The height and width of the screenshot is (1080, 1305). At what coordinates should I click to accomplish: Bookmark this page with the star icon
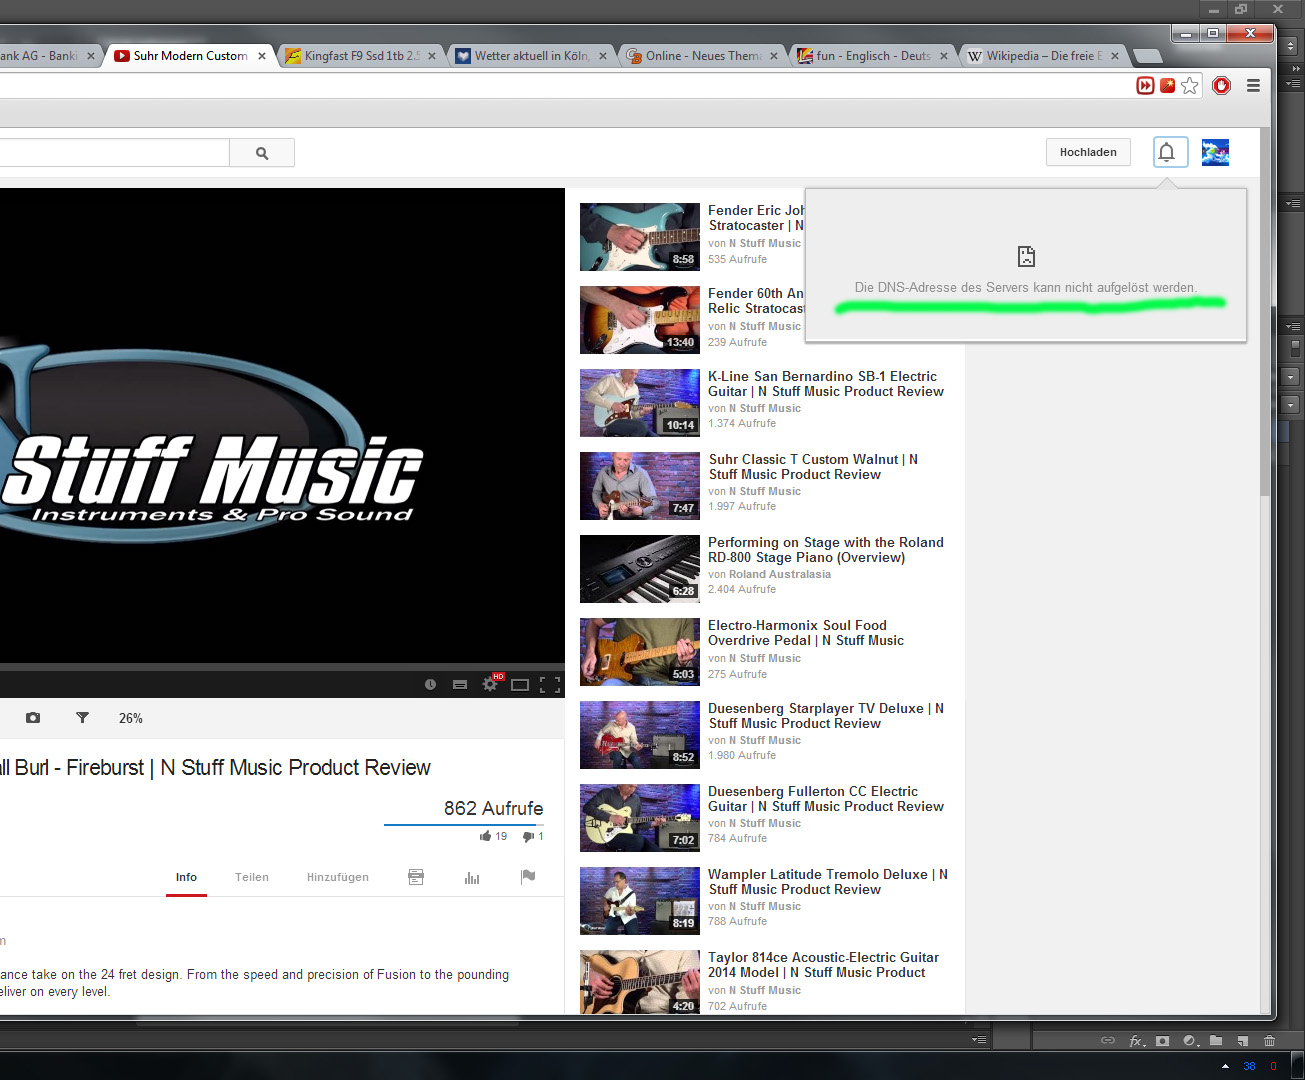(1189, 86)
